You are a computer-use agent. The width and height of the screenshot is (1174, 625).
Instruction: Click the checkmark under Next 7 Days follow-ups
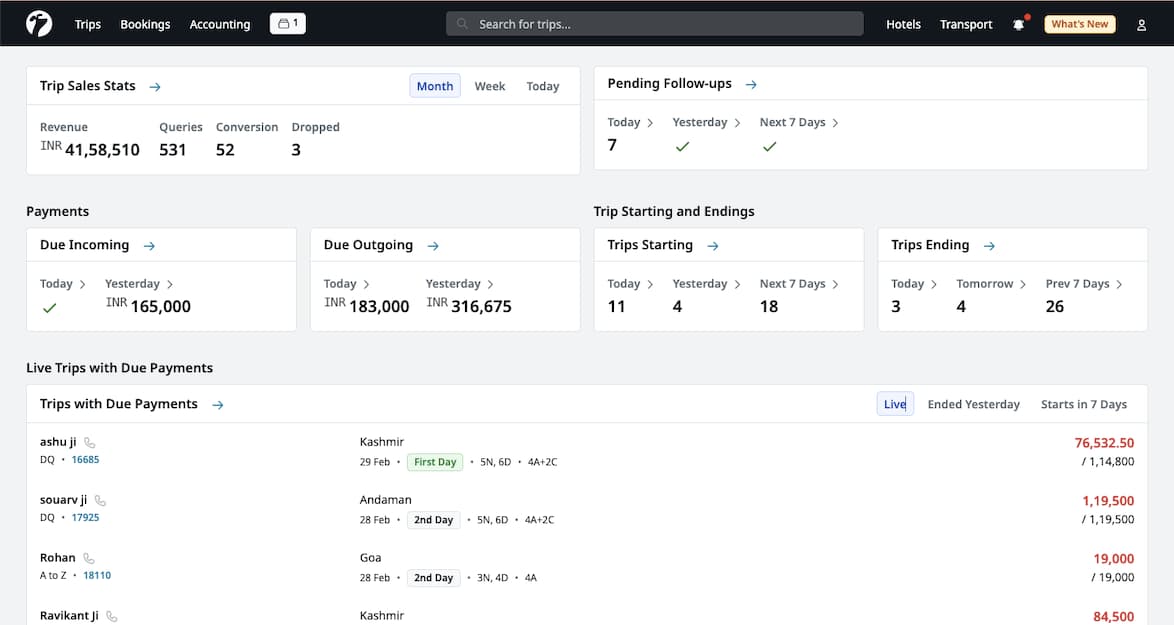click(x=769, y=146)
